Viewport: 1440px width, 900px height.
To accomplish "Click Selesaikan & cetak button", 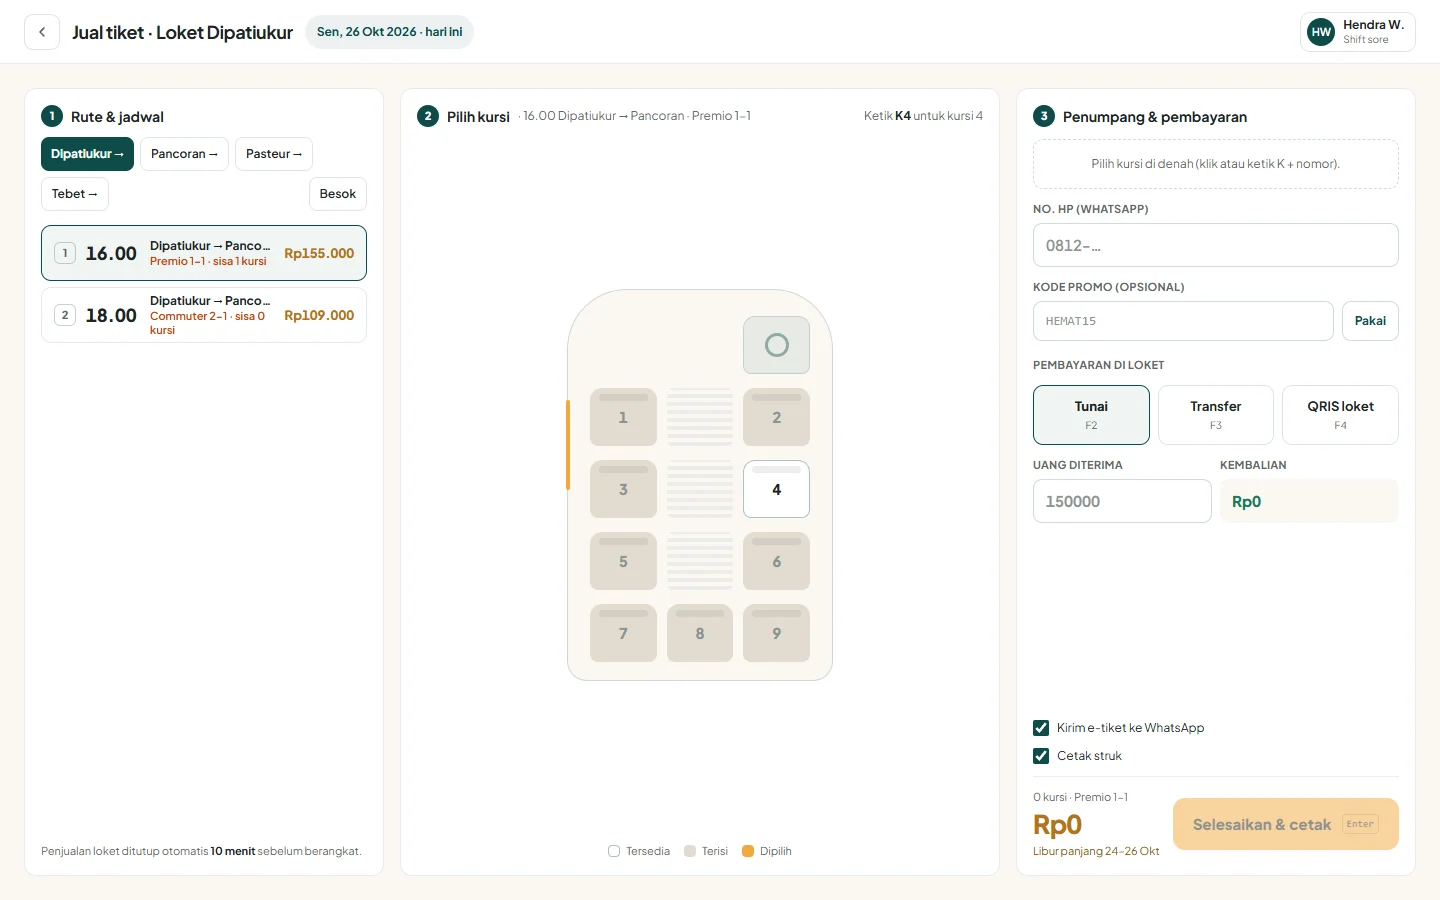I will click(x=1286, y=824).
